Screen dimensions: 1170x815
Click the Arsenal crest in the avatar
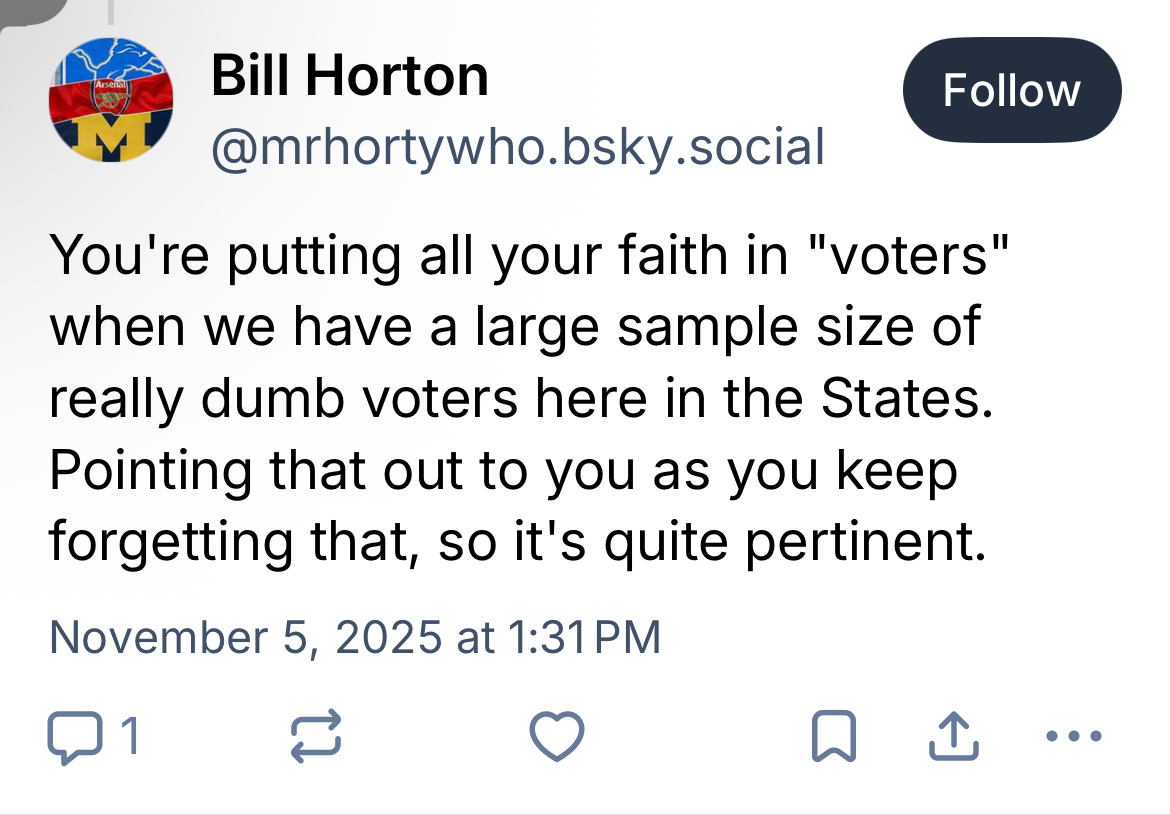(111, 95)
